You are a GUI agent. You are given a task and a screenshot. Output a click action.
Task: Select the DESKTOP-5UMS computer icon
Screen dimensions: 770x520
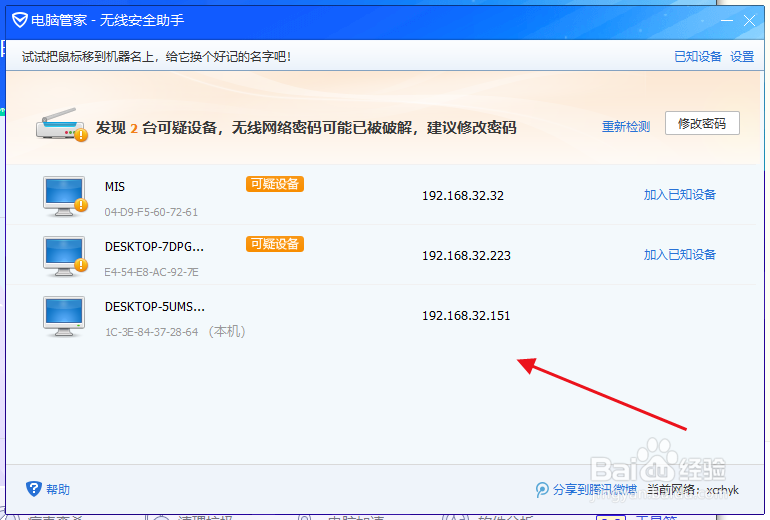coord(64,316)
